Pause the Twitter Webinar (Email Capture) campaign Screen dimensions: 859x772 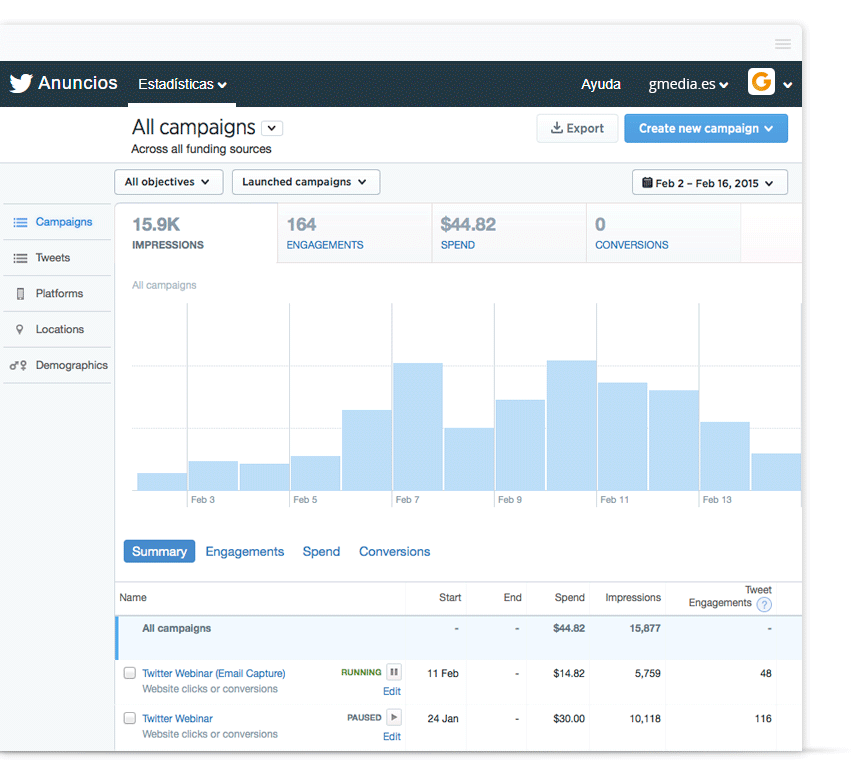[x=394, y=672]
